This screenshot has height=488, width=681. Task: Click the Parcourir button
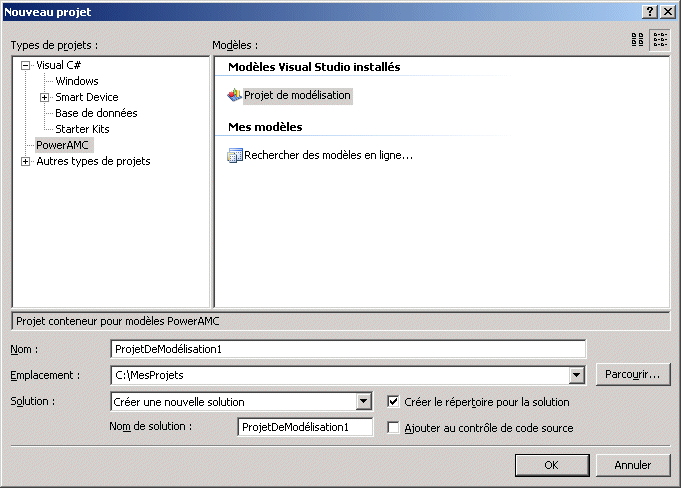pyautogui.click(x=633, y=375)
